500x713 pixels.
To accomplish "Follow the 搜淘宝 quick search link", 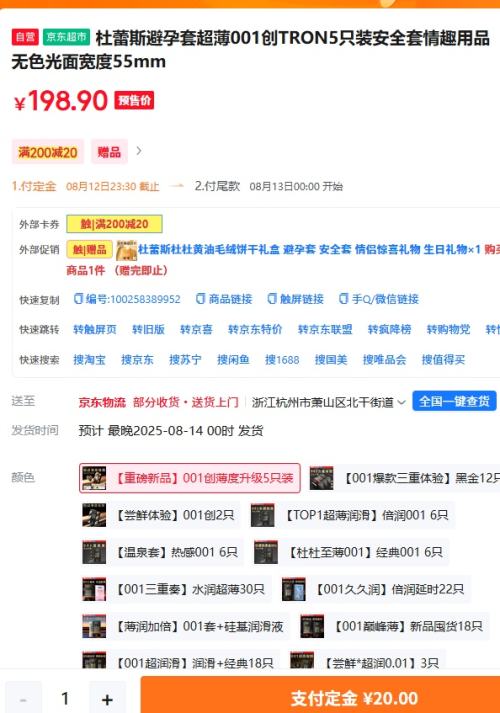I will coord(90,360).
